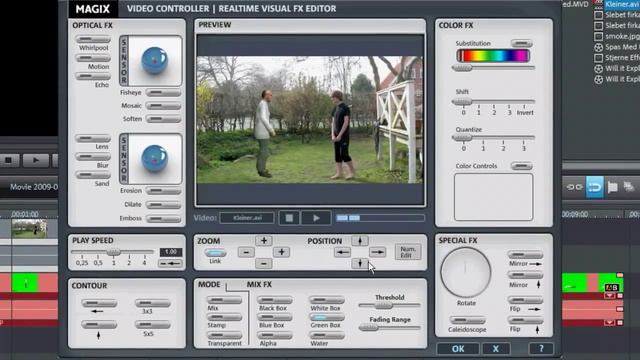This screenshot has width=640, height=360.
Task: Play the preview video
Action: (316, 218)
